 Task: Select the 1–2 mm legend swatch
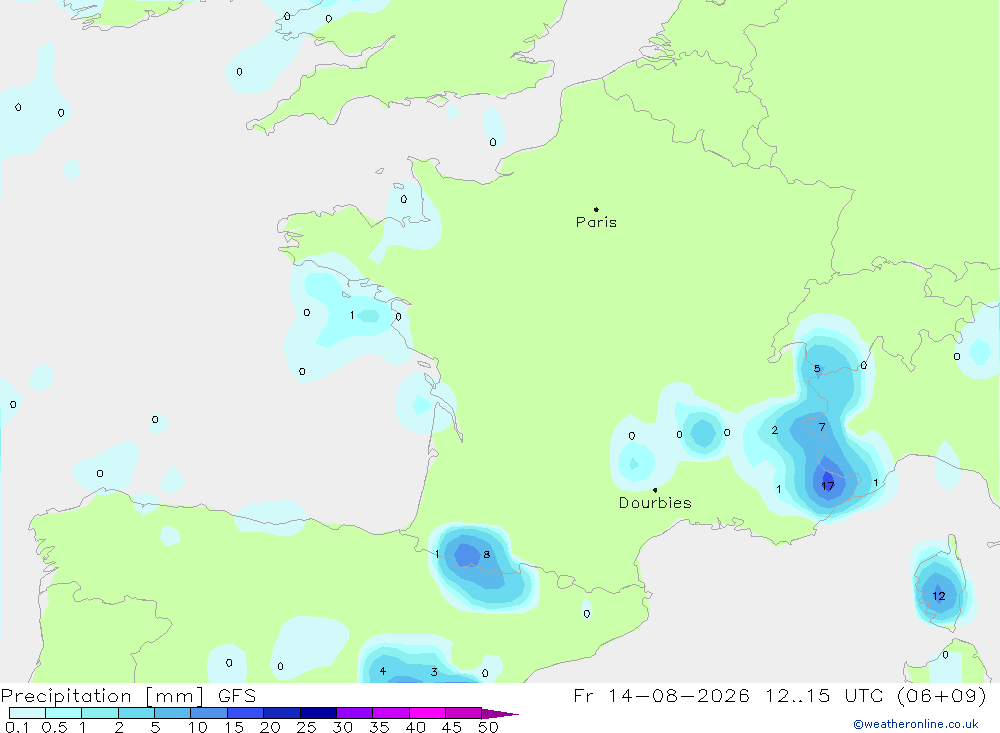coord(100,713)
